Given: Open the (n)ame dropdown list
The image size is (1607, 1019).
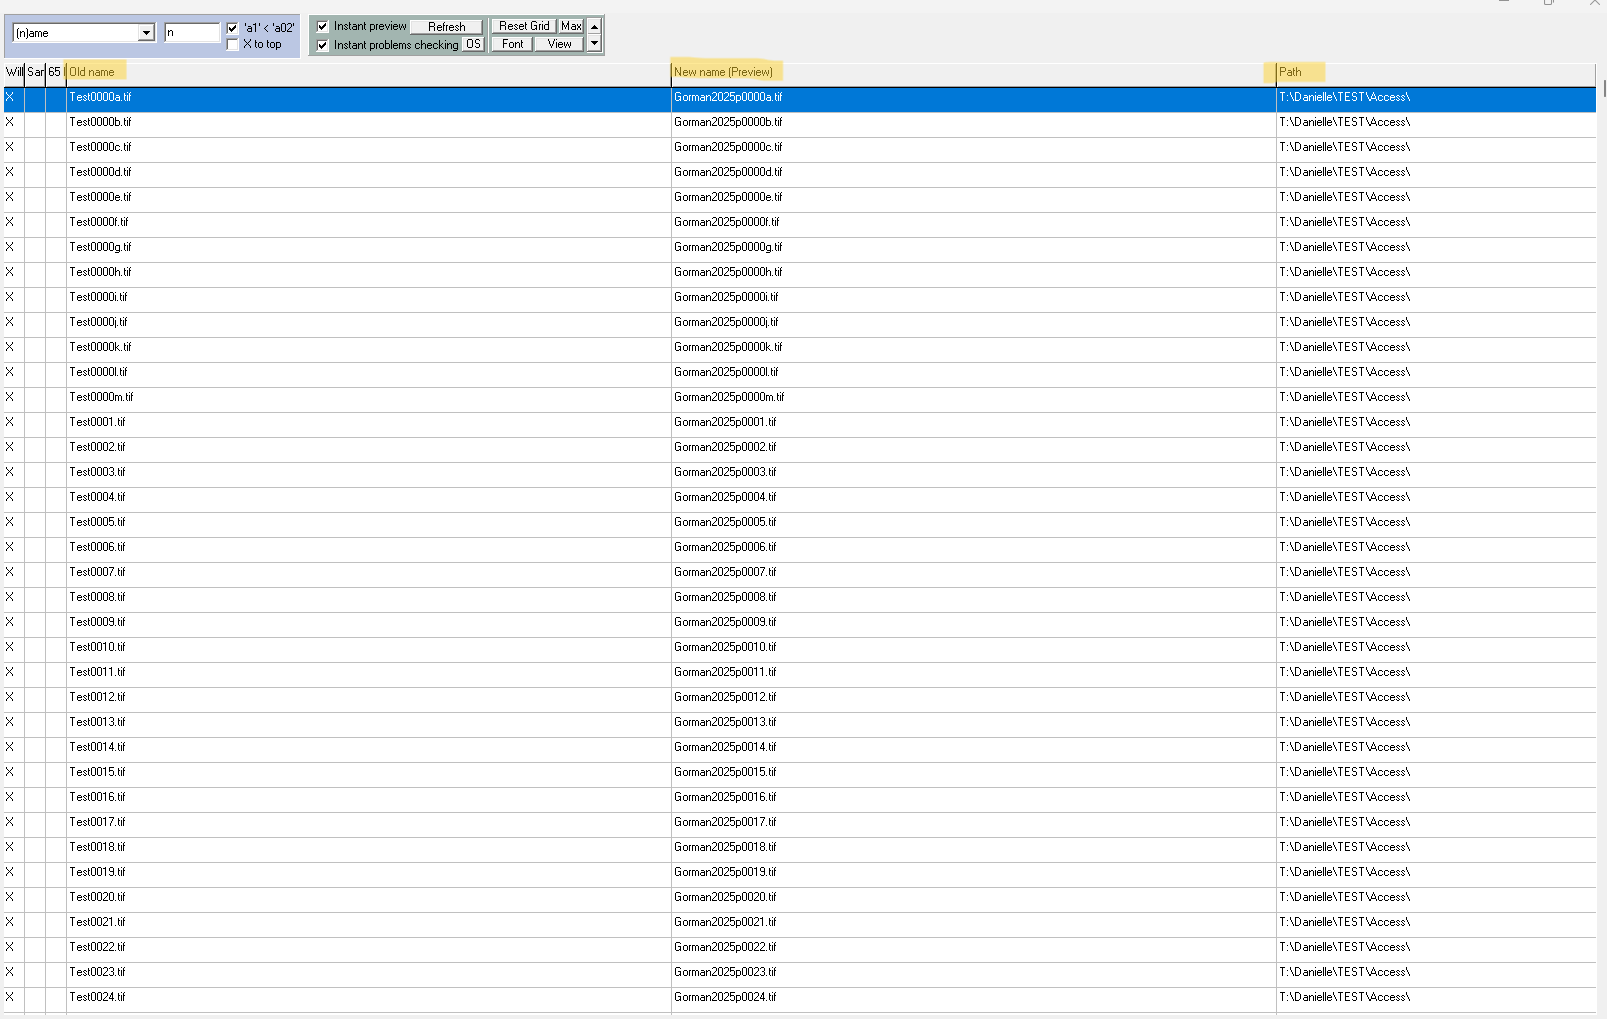Looking at the screenshot, I should [x=146, y=33].
